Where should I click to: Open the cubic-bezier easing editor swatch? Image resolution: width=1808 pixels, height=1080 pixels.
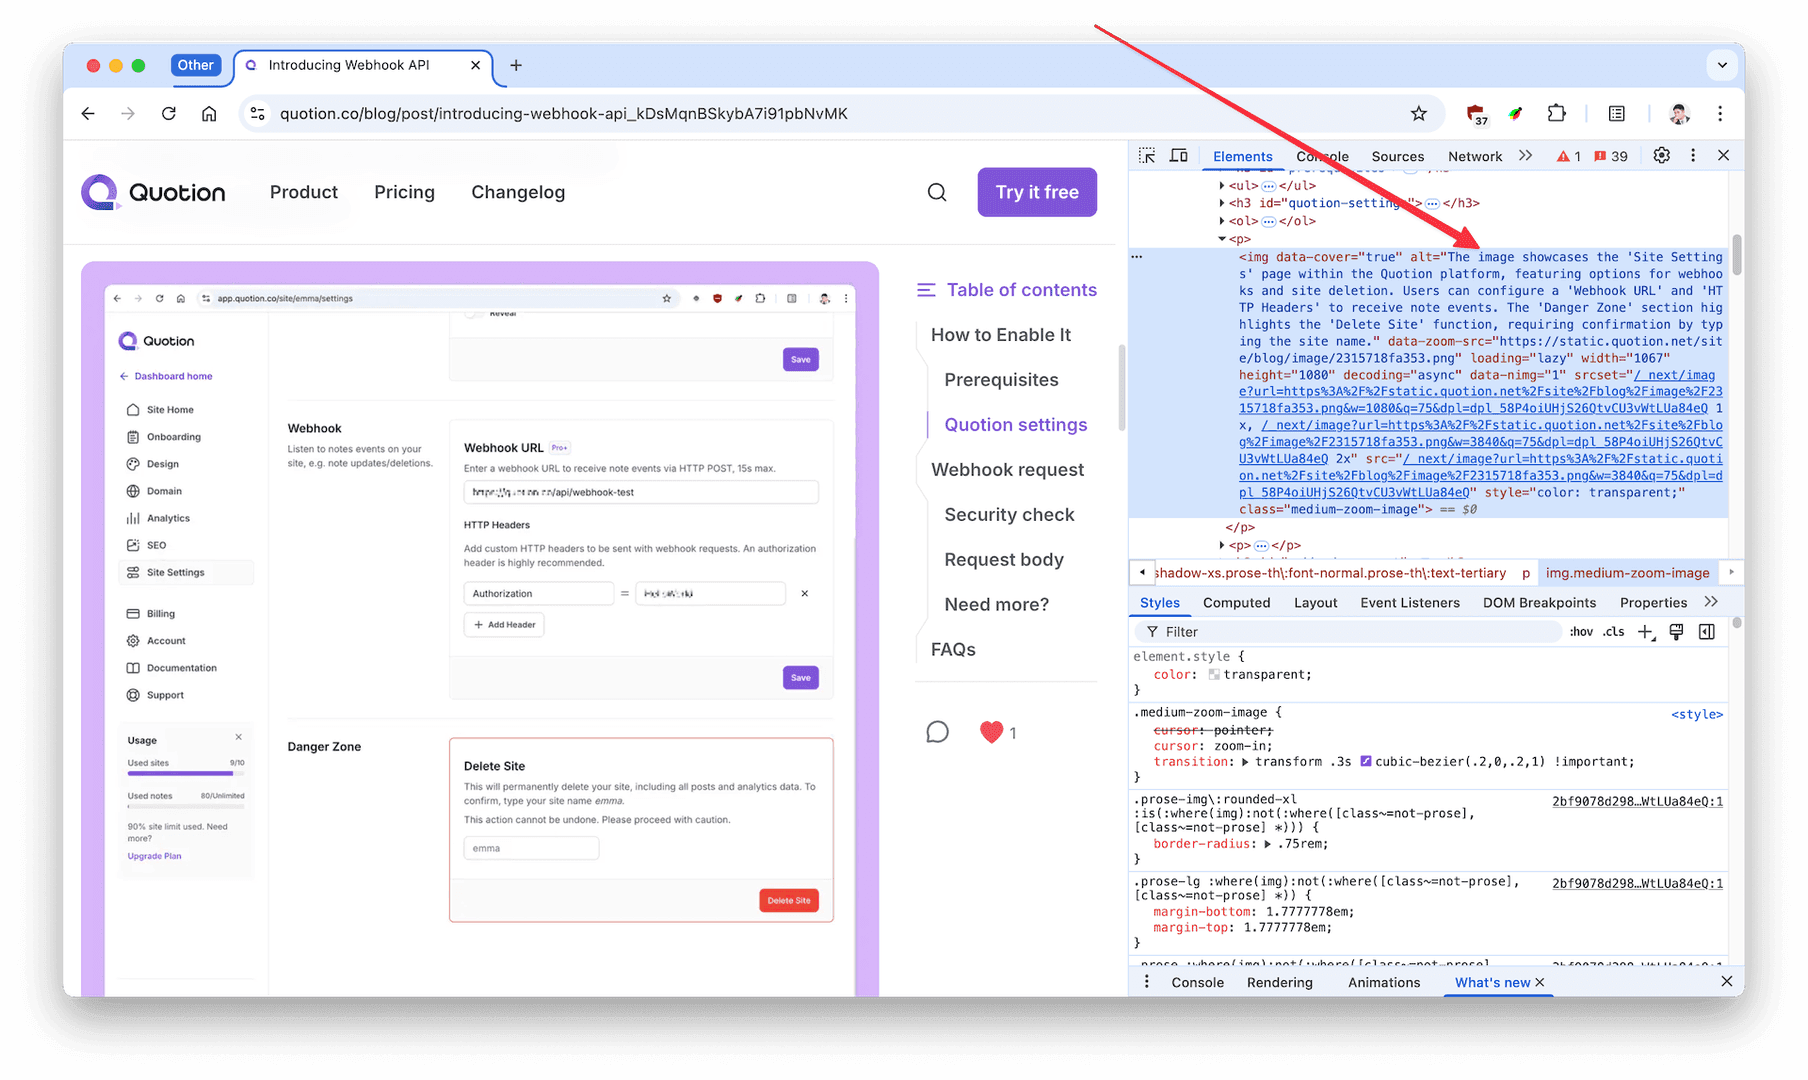[x=1365, y=762]
